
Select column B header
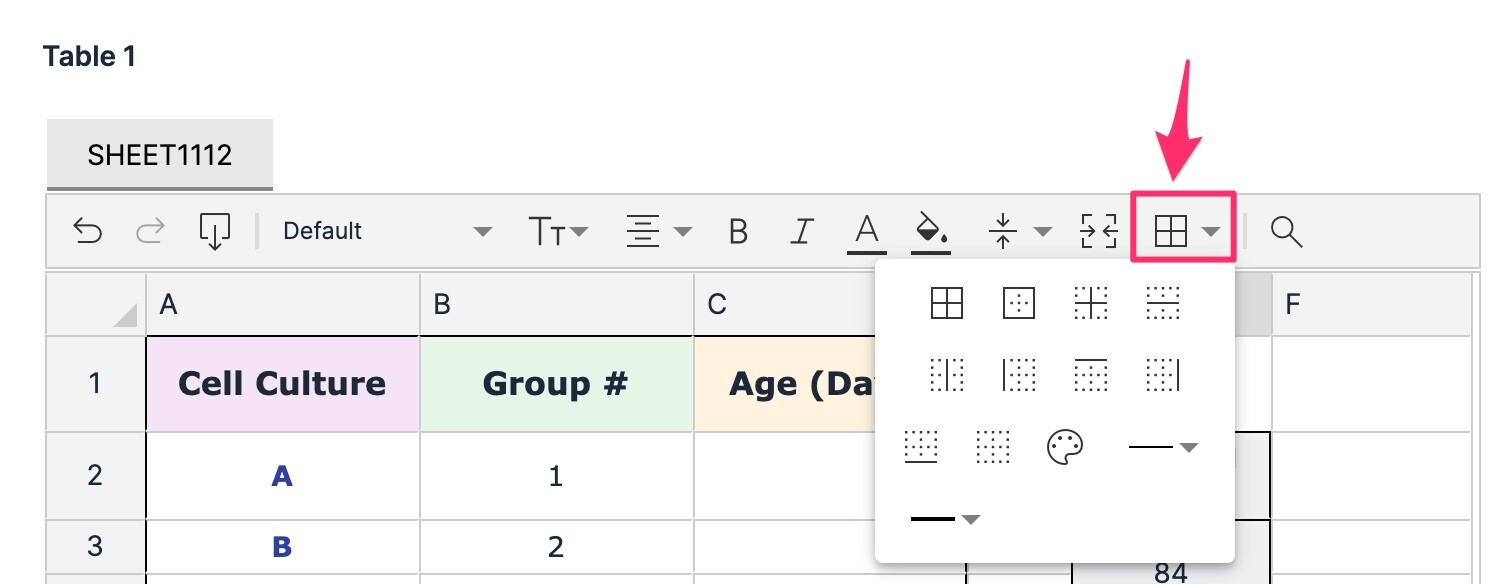point(556,305)
